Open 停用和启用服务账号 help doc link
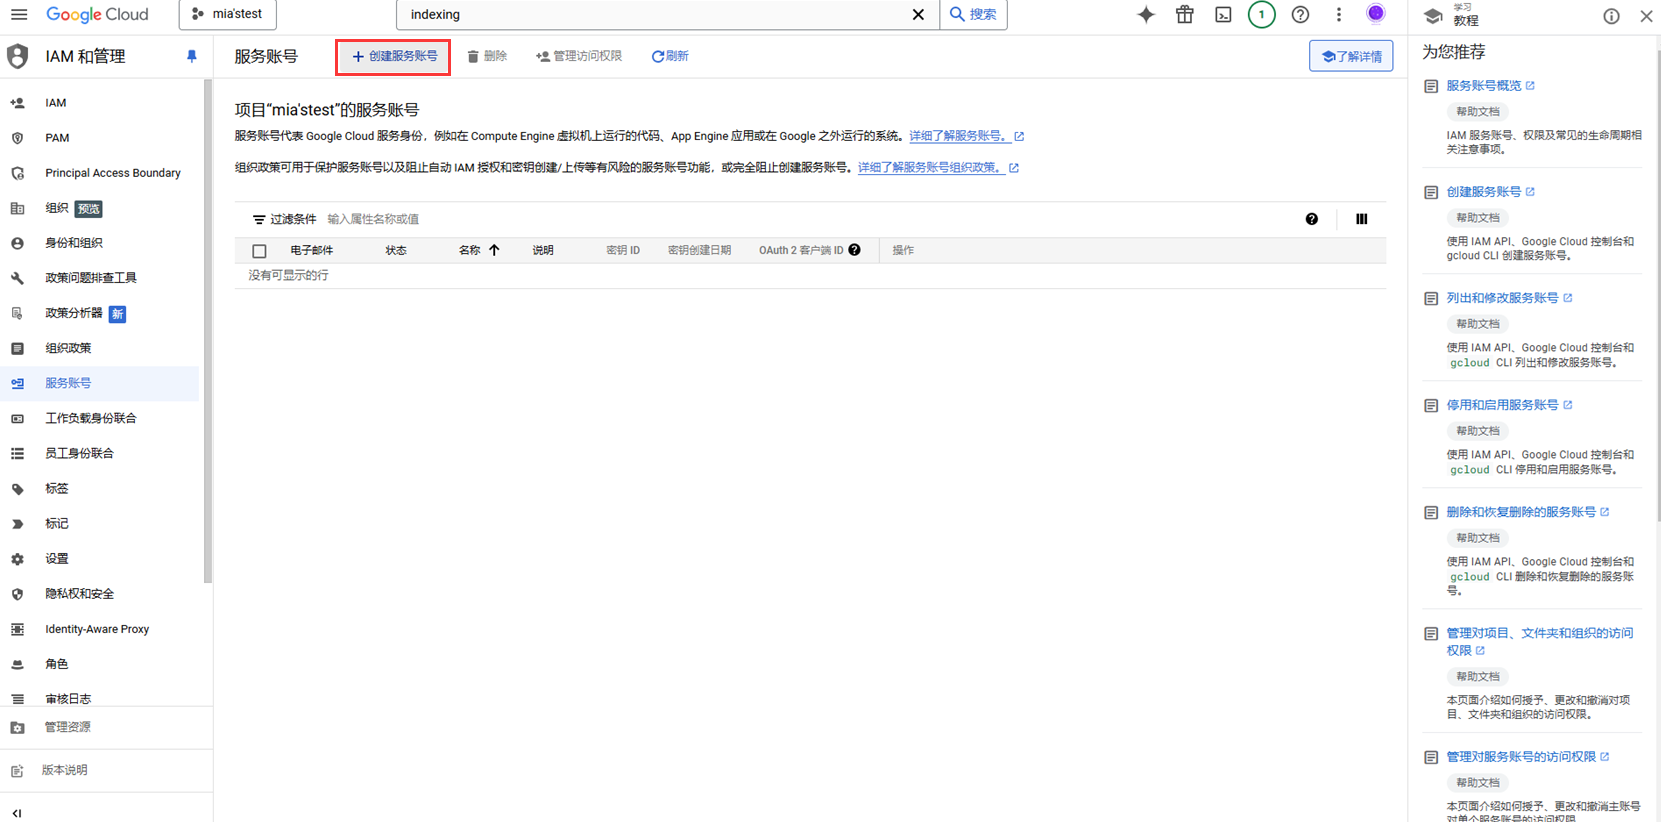Screen dimensions: 1661x822 (1502, 405)
